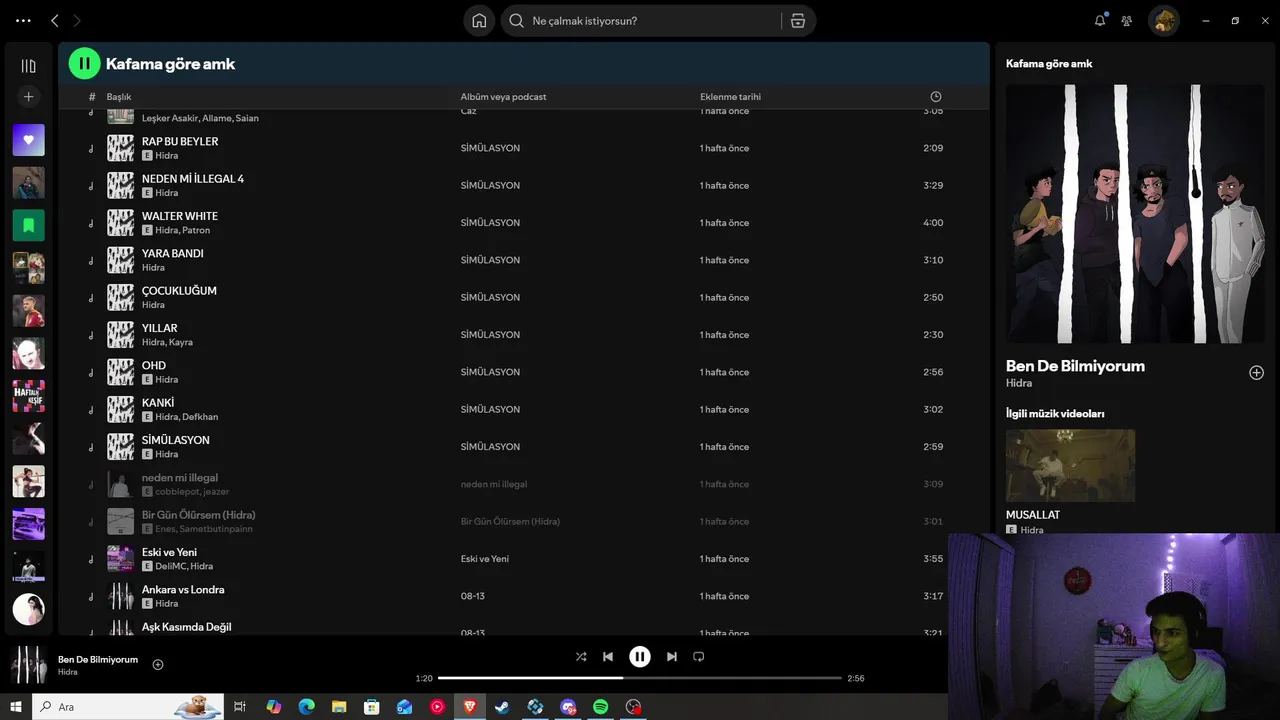Open the notifications bell
The width and height of the screenshot is (1280, 720).
tap(1100, 20)
